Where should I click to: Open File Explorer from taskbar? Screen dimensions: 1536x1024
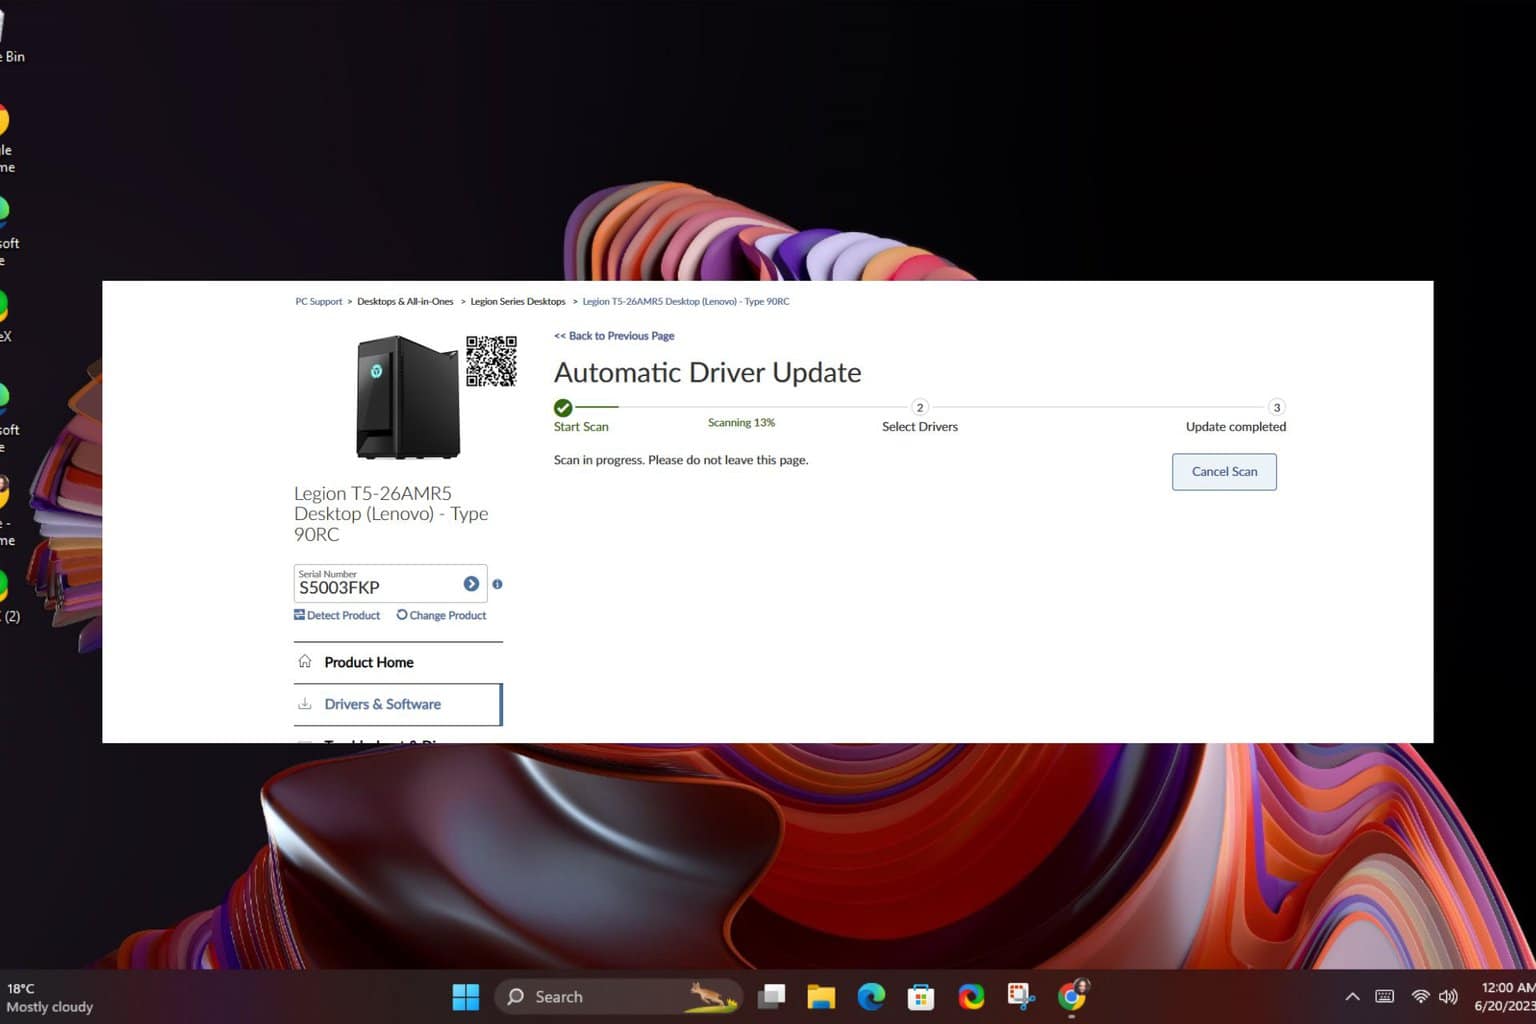[821, 996]
